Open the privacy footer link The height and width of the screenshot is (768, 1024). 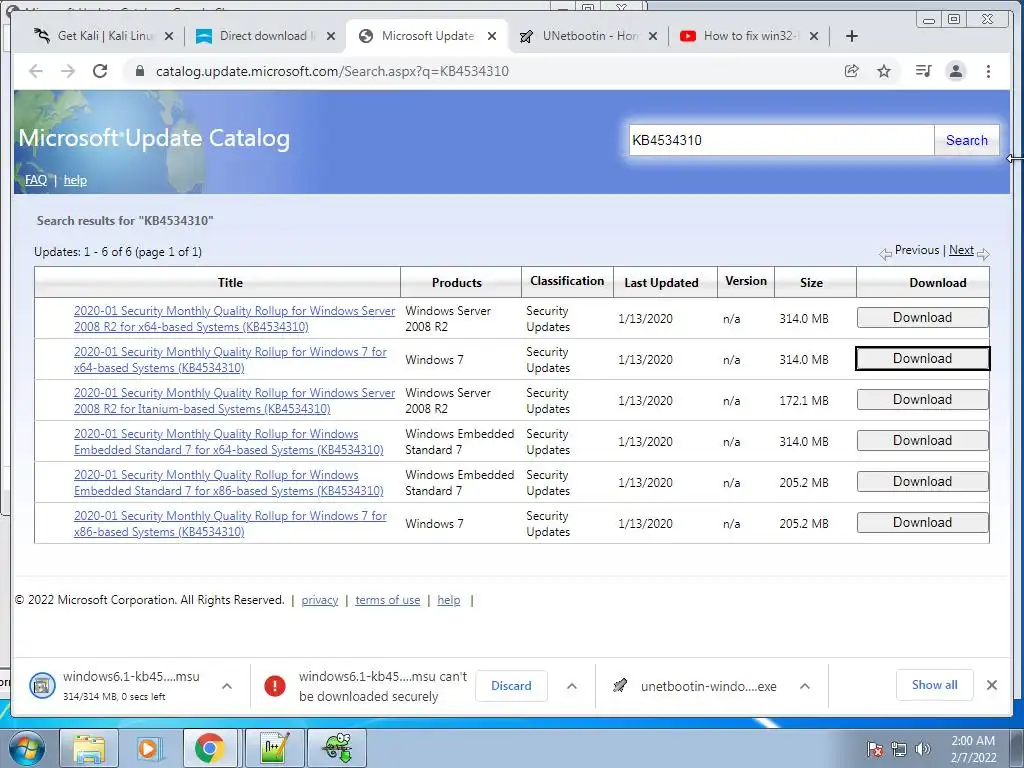coord(319,600)
